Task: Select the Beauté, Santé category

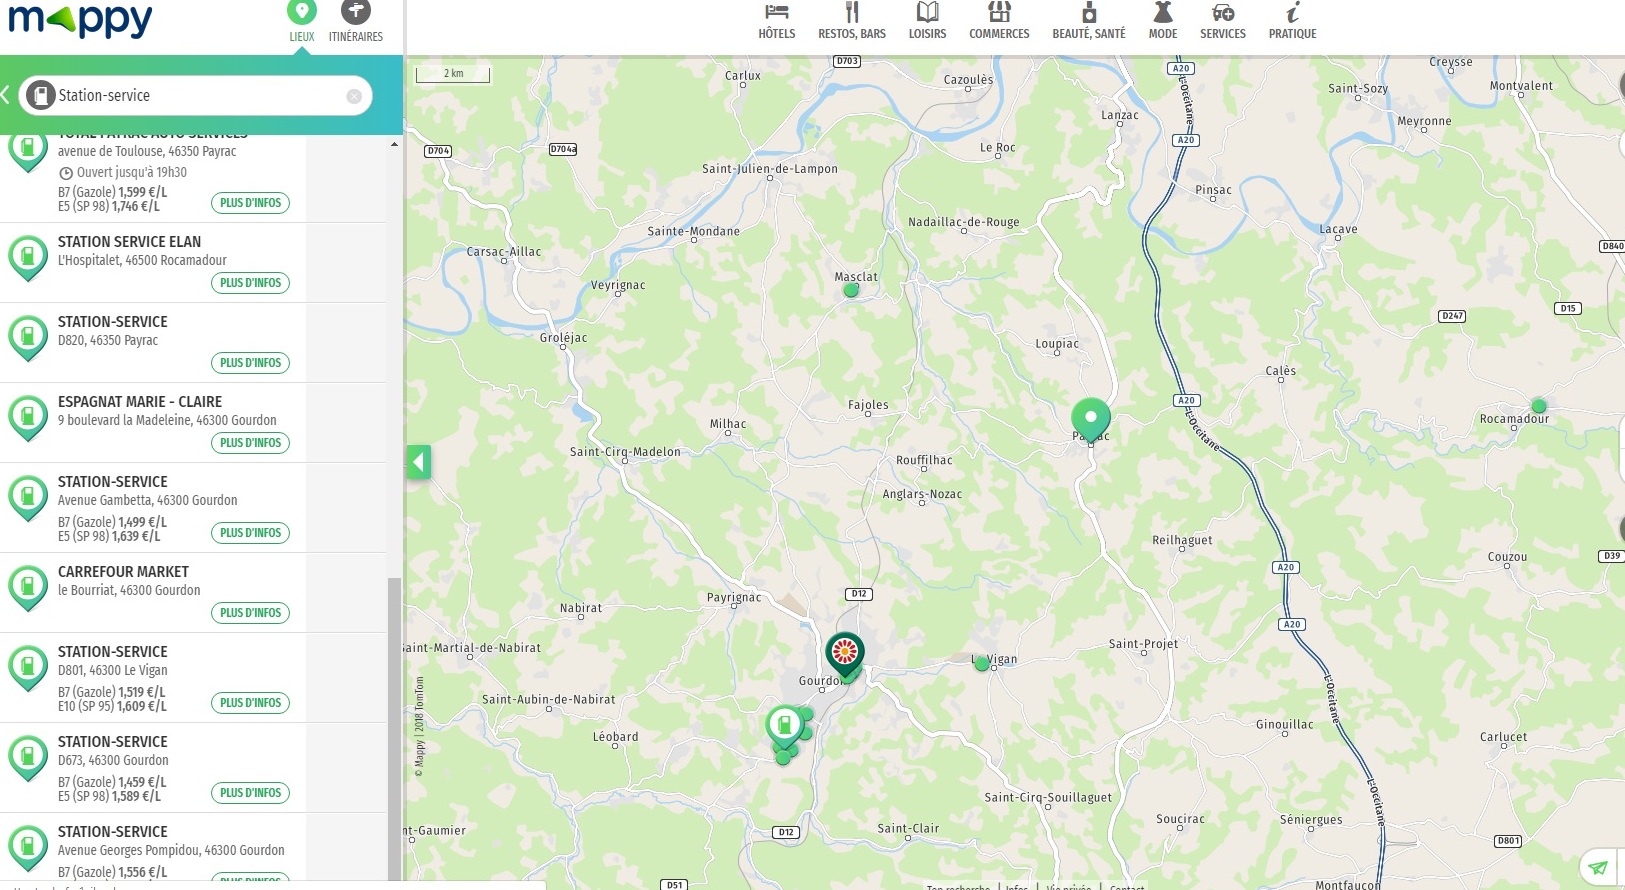Action: click(x=1088, y=21)
